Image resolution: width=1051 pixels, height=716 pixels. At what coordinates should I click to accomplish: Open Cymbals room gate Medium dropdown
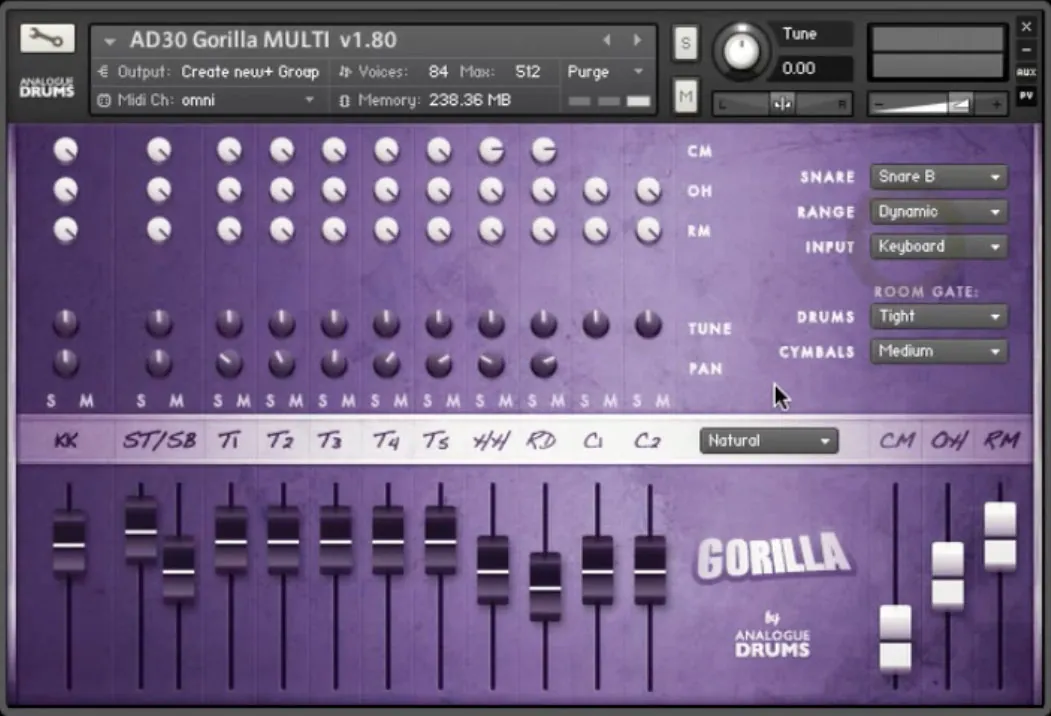pos(938,351)
